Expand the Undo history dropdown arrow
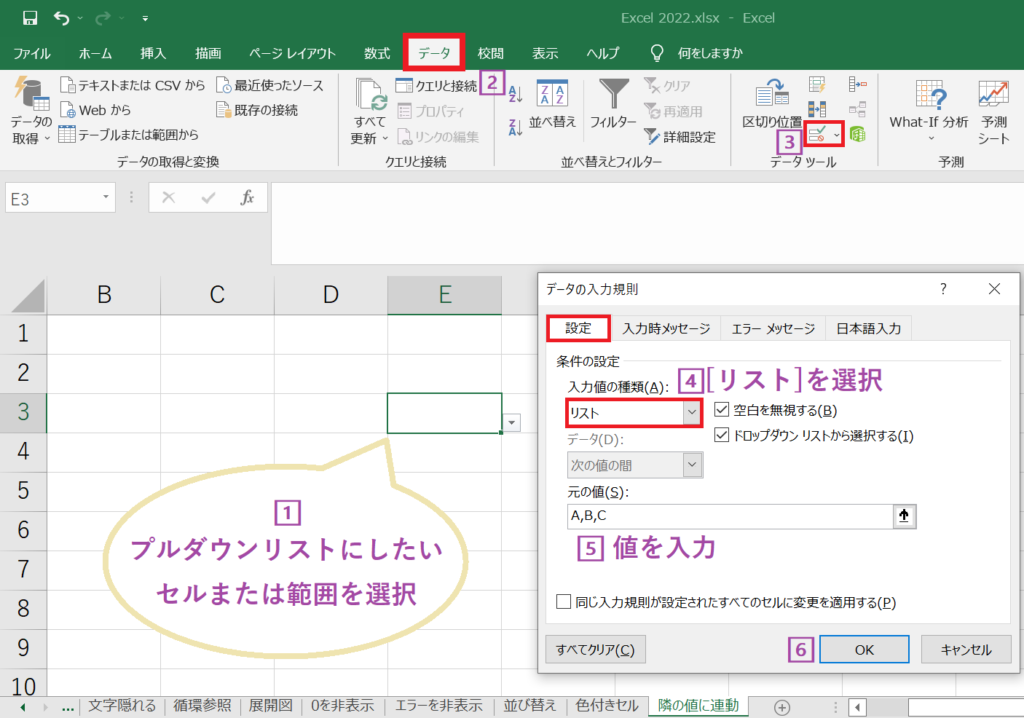Viewport: 1024px width, 718px height. 80,18
